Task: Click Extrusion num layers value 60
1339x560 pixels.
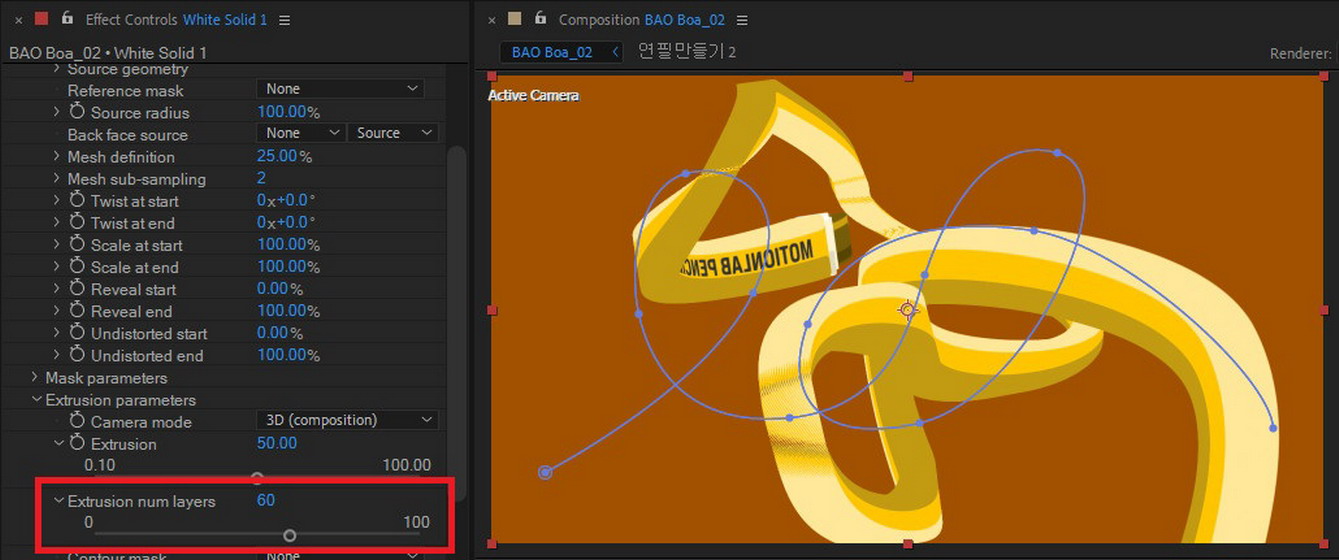Action: [266, 500]
